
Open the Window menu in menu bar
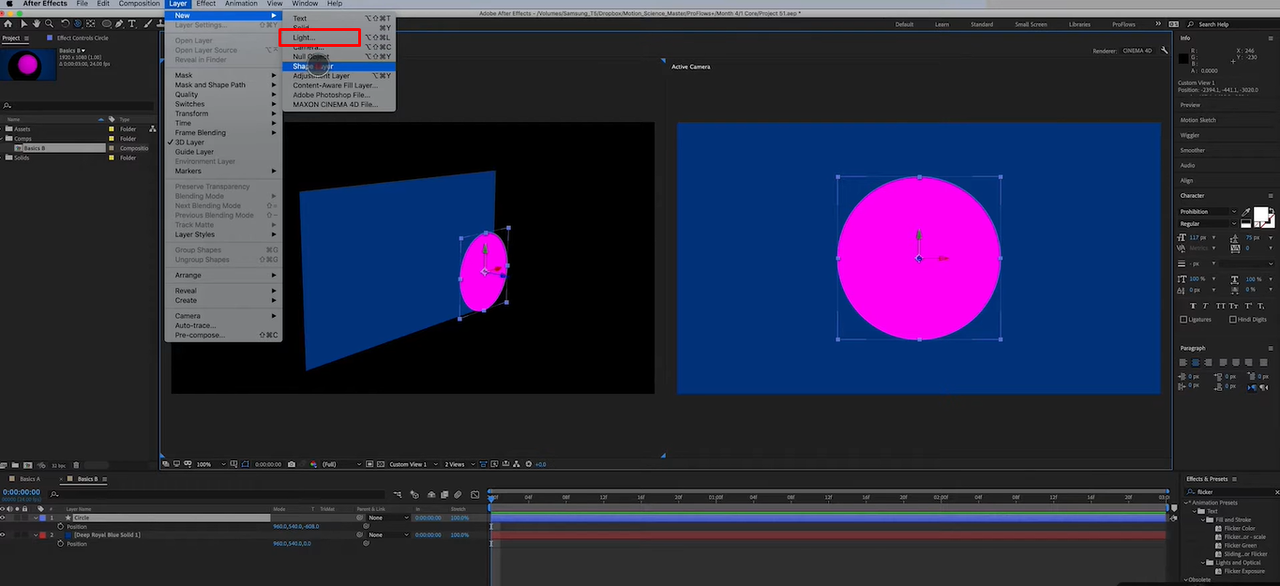click(305, 4)
